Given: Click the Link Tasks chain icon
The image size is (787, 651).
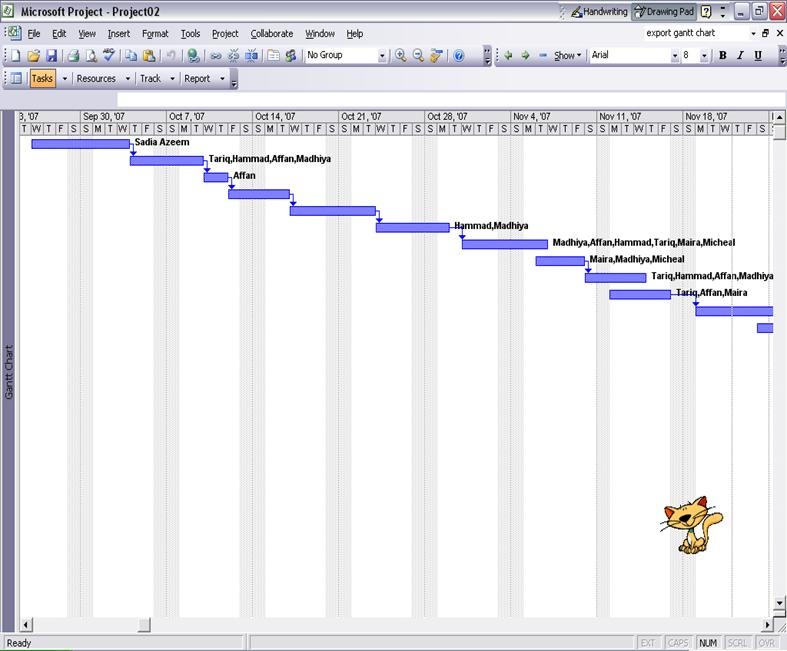Looking at the screenshot, I should [x=216, y=56].
